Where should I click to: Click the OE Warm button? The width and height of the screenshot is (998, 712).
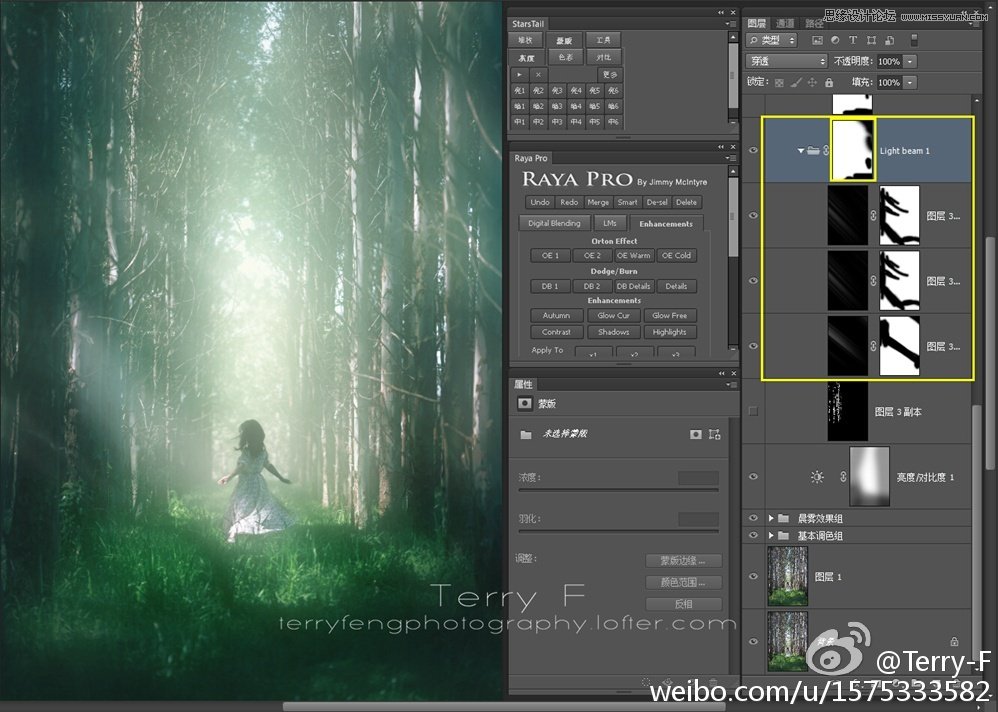(x=633, y=255)
